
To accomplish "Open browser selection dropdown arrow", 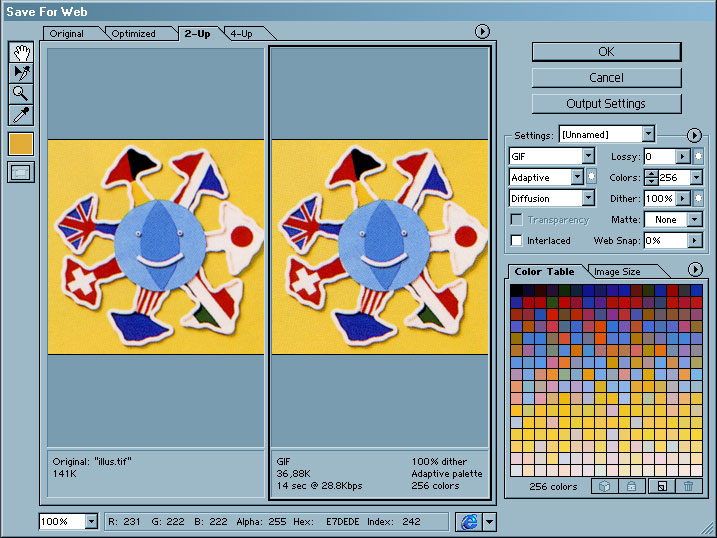I will click(x=489, y=522).
